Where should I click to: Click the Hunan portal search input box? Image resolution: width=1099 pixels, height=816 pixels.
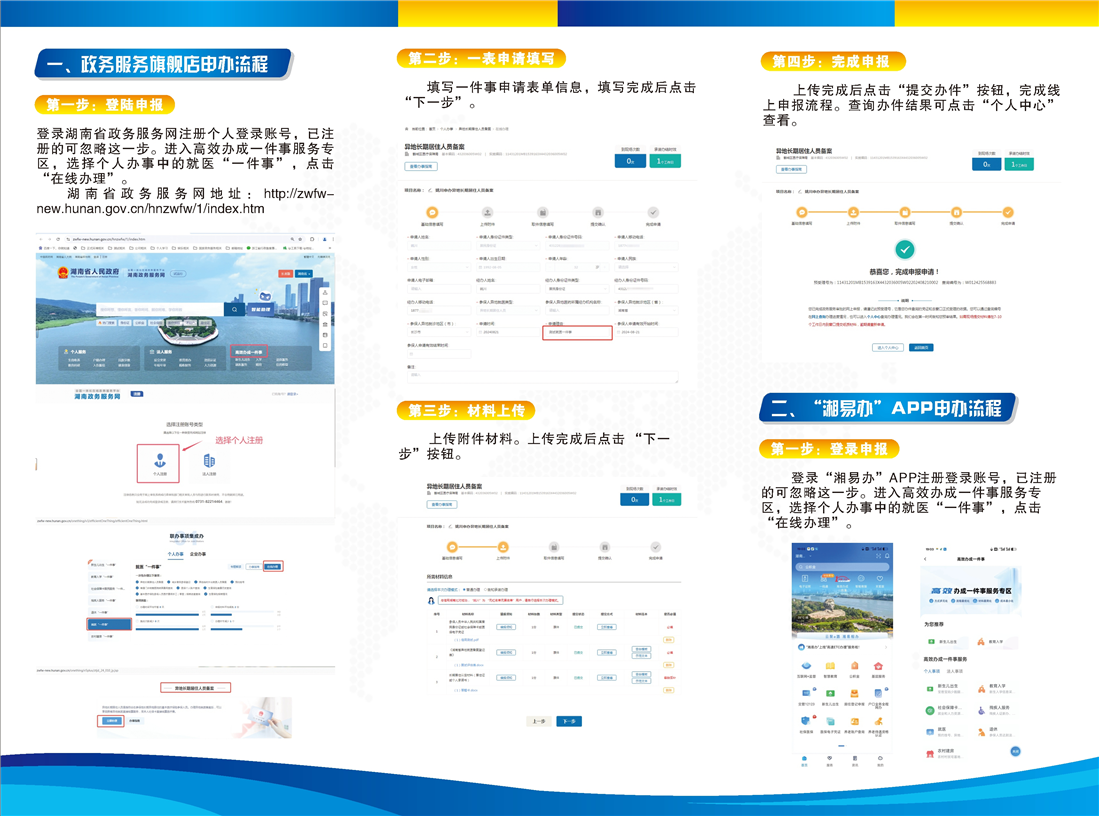161,309
